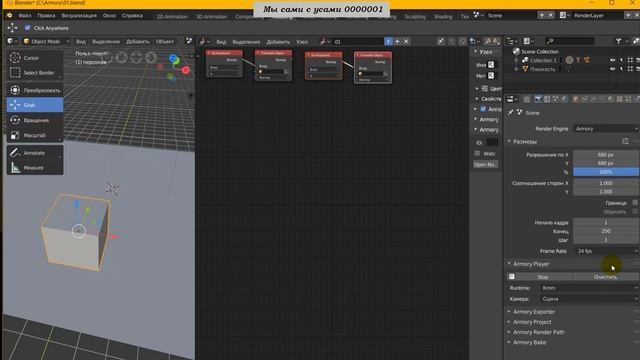The width and height of the screenshot is (640, 360).
Task: Click the outliner filter funnel icon
Action: [618, 41]
